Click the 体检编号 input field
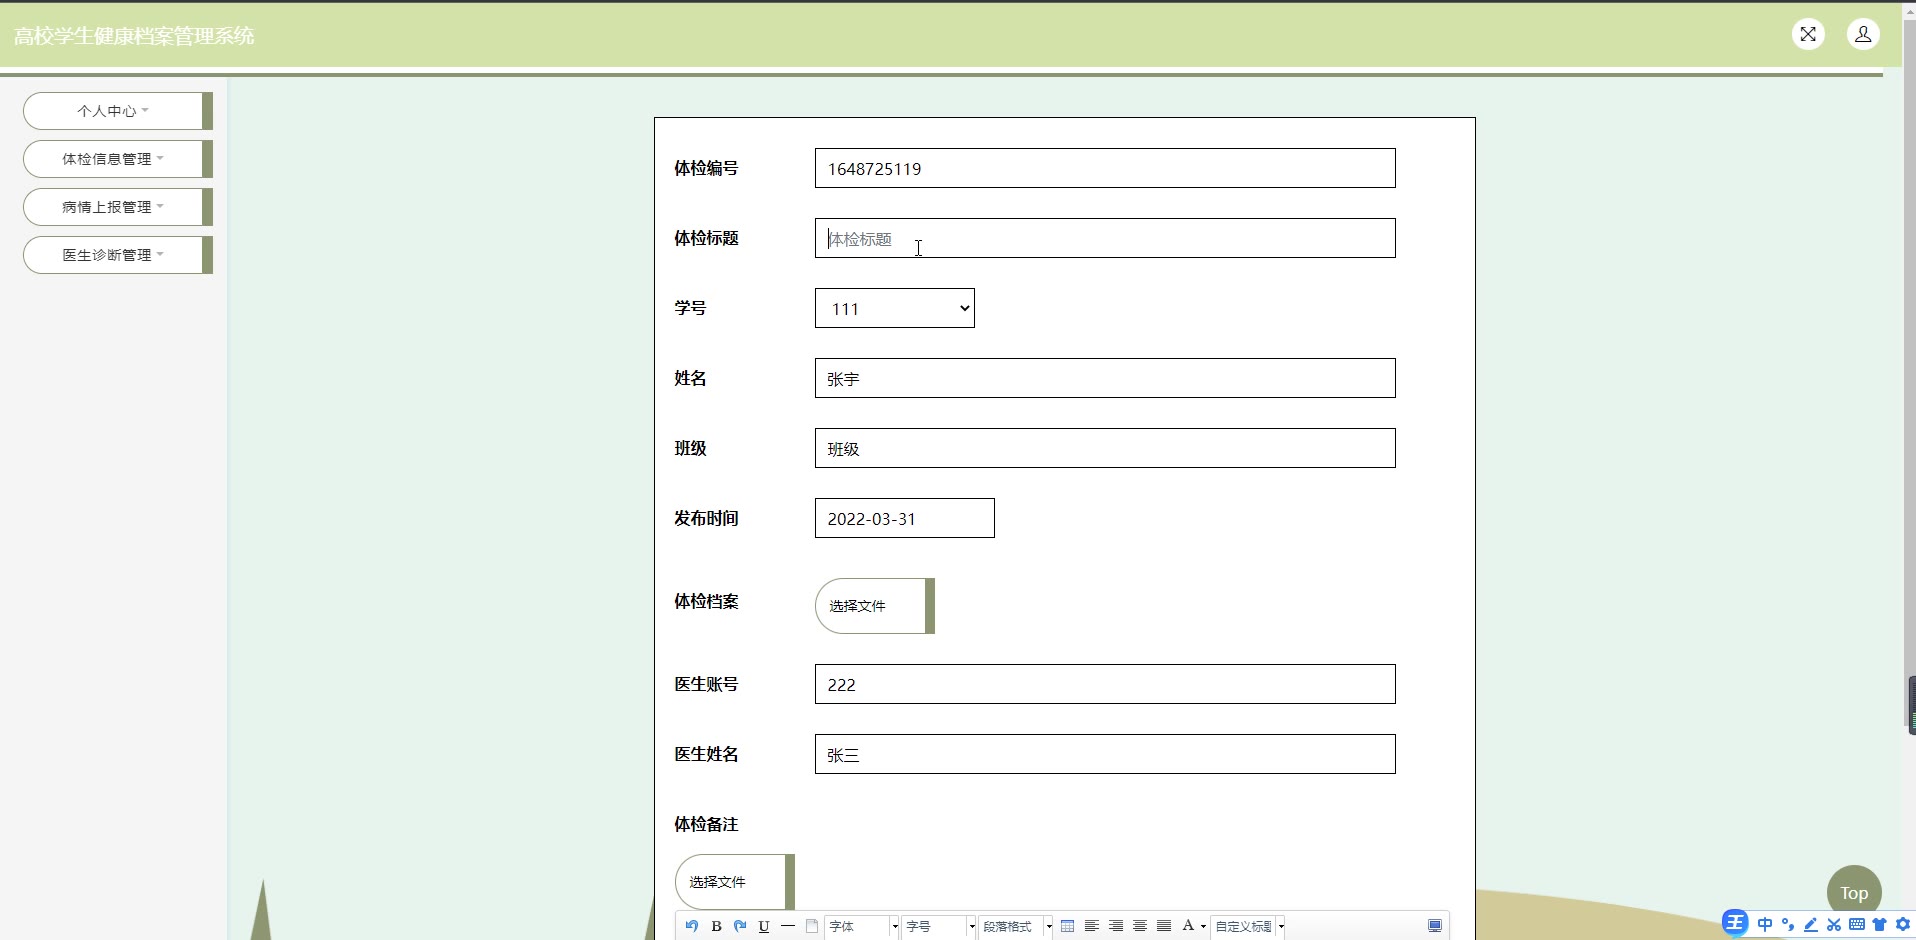The width and height of the screenshot is (1916, 940). [x=1105, y=168]
